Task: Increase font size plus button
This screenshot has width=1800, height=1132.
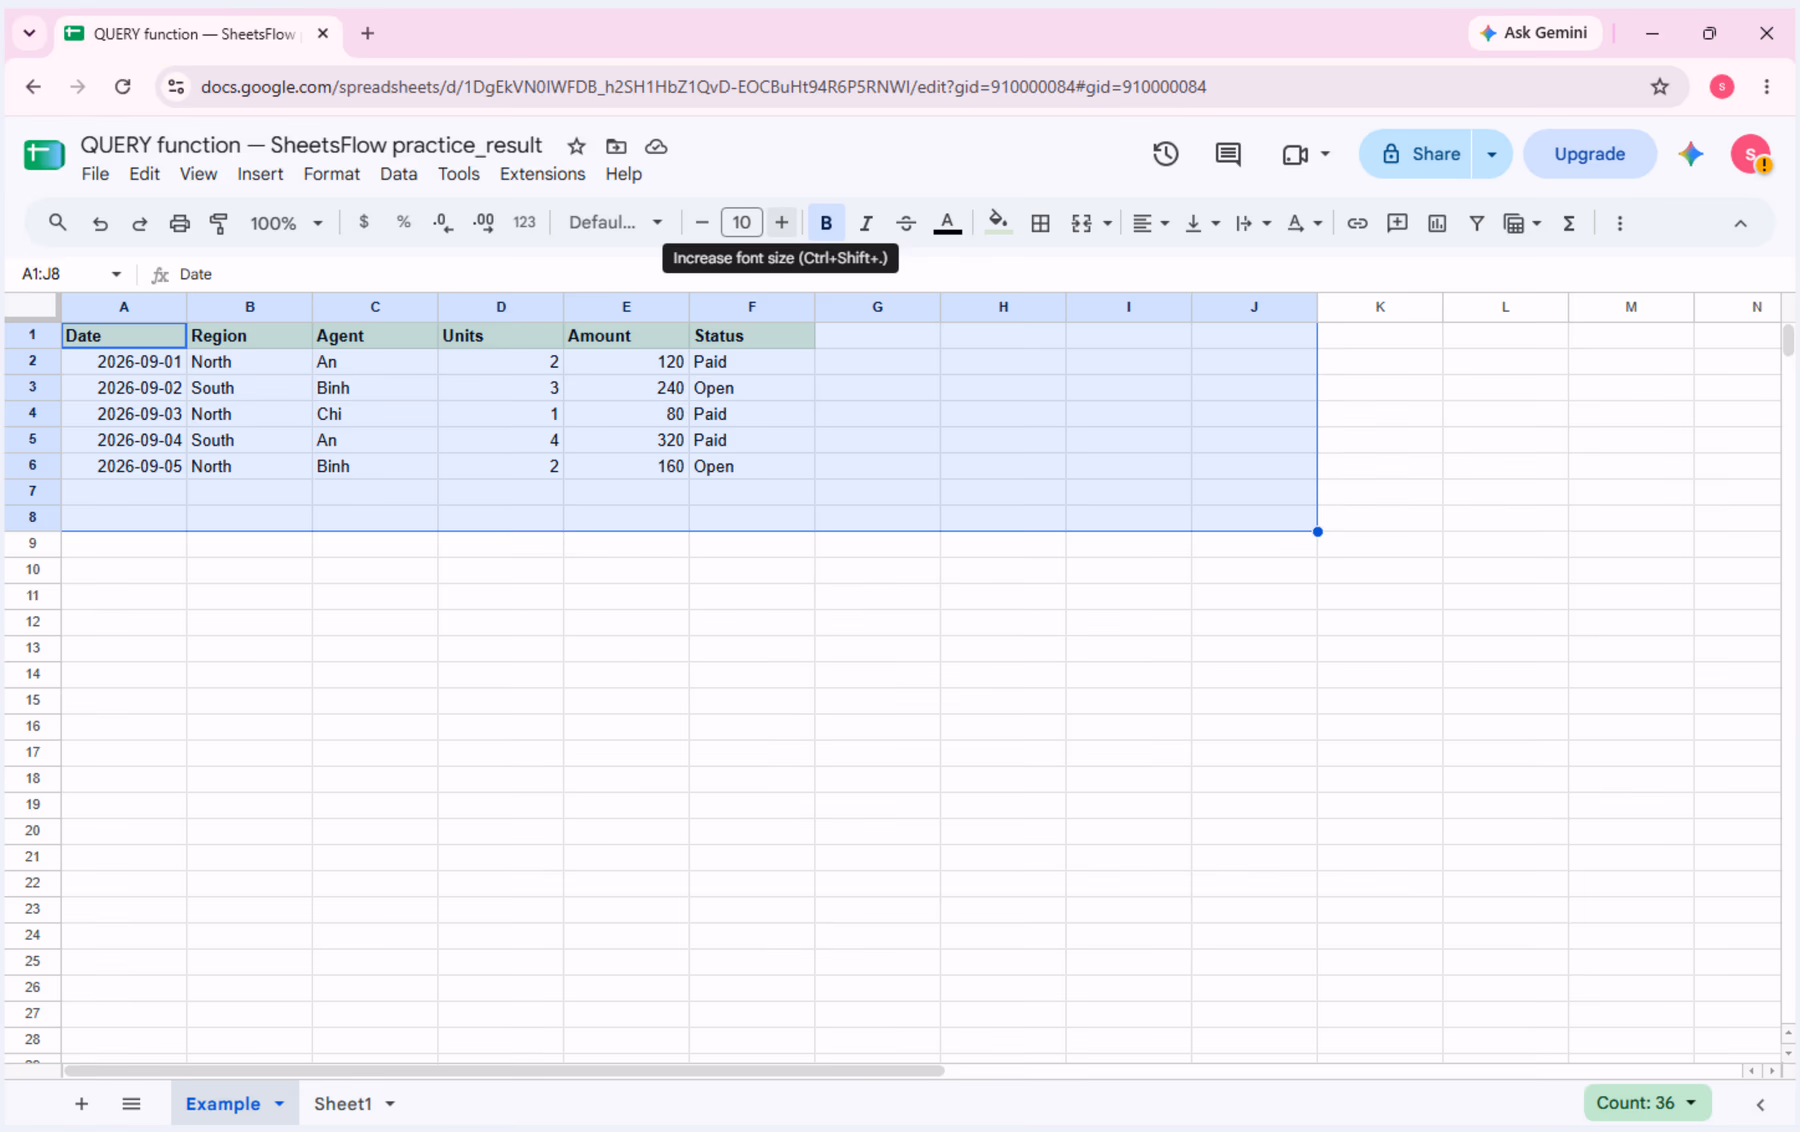Action: tap(782, 222)
